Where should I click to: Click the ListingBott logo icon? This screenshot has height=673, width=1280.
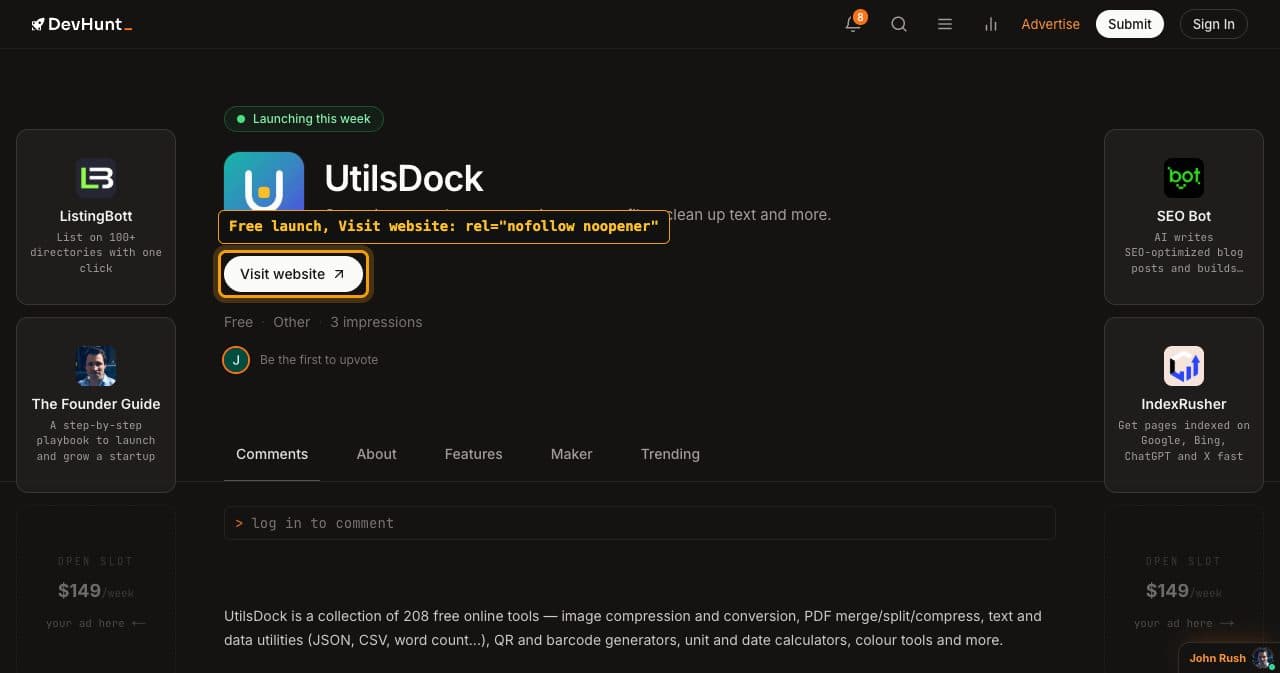coord(96,178)
